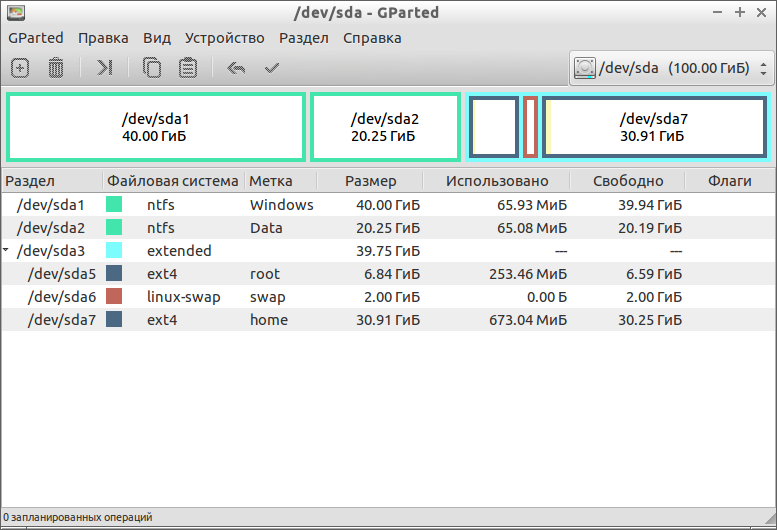Viewport: 777px width, 530px height.
Task: Click the 0.00 Б used cell
Action: [547, 297]
